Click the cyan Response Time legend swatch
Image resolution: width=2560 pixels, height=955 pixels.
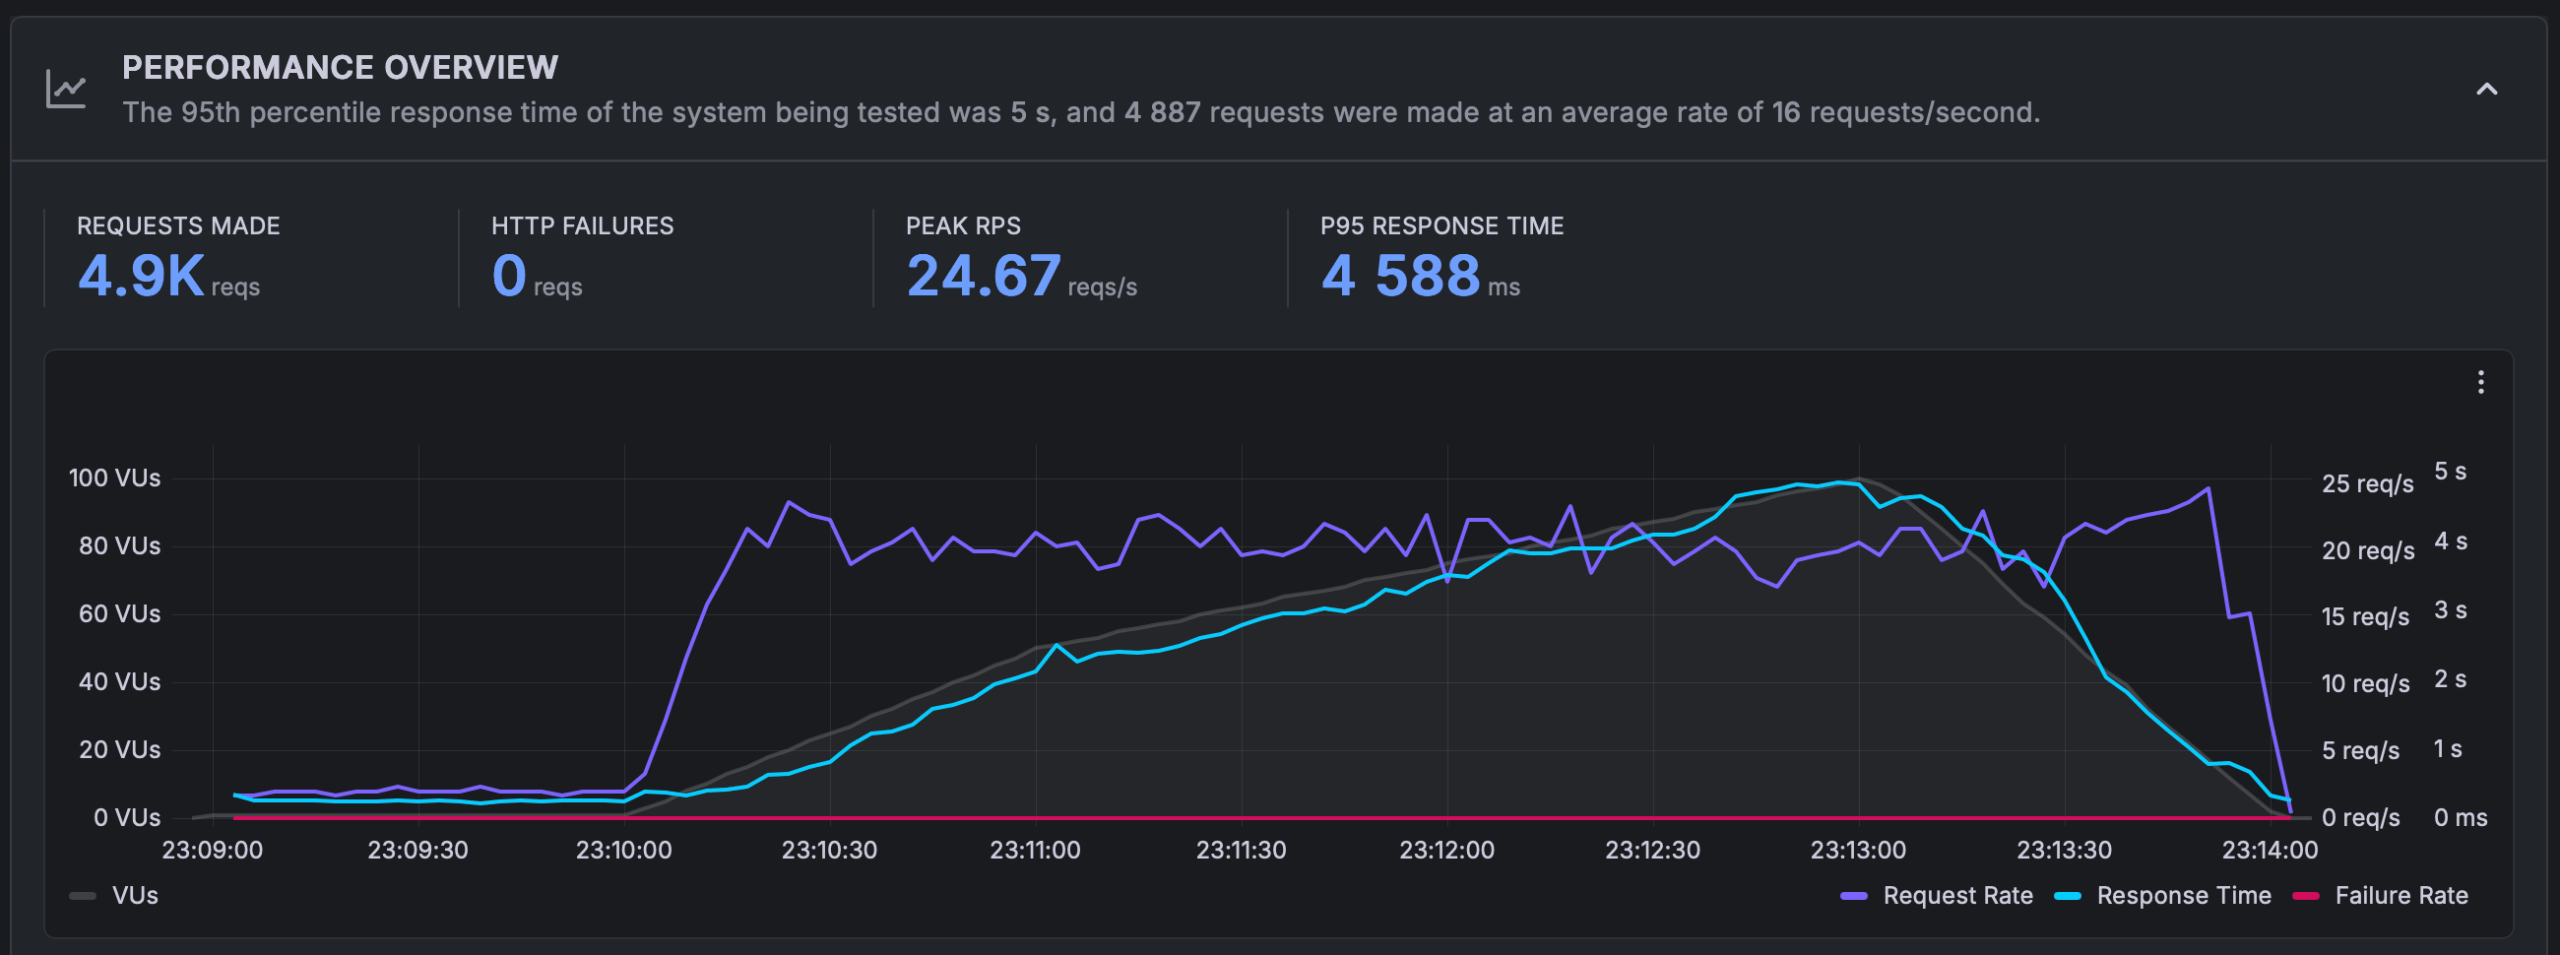(2067, 896)
